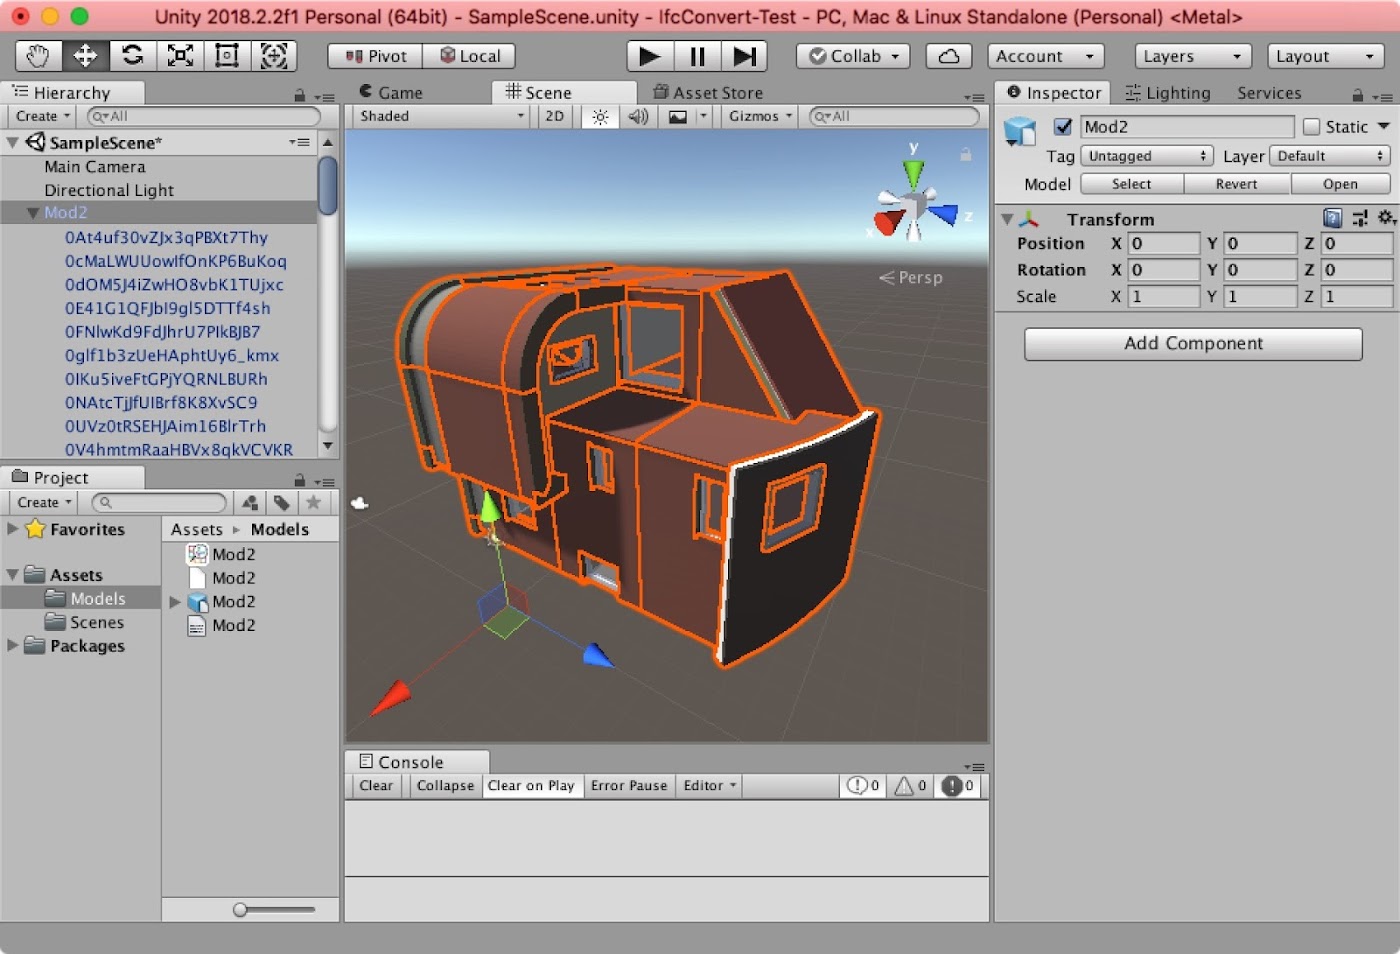The width and height of the screenshot is (1400, 954).
Task: Toggle Clear on Play in Console
Action: (x=532, y=786)
